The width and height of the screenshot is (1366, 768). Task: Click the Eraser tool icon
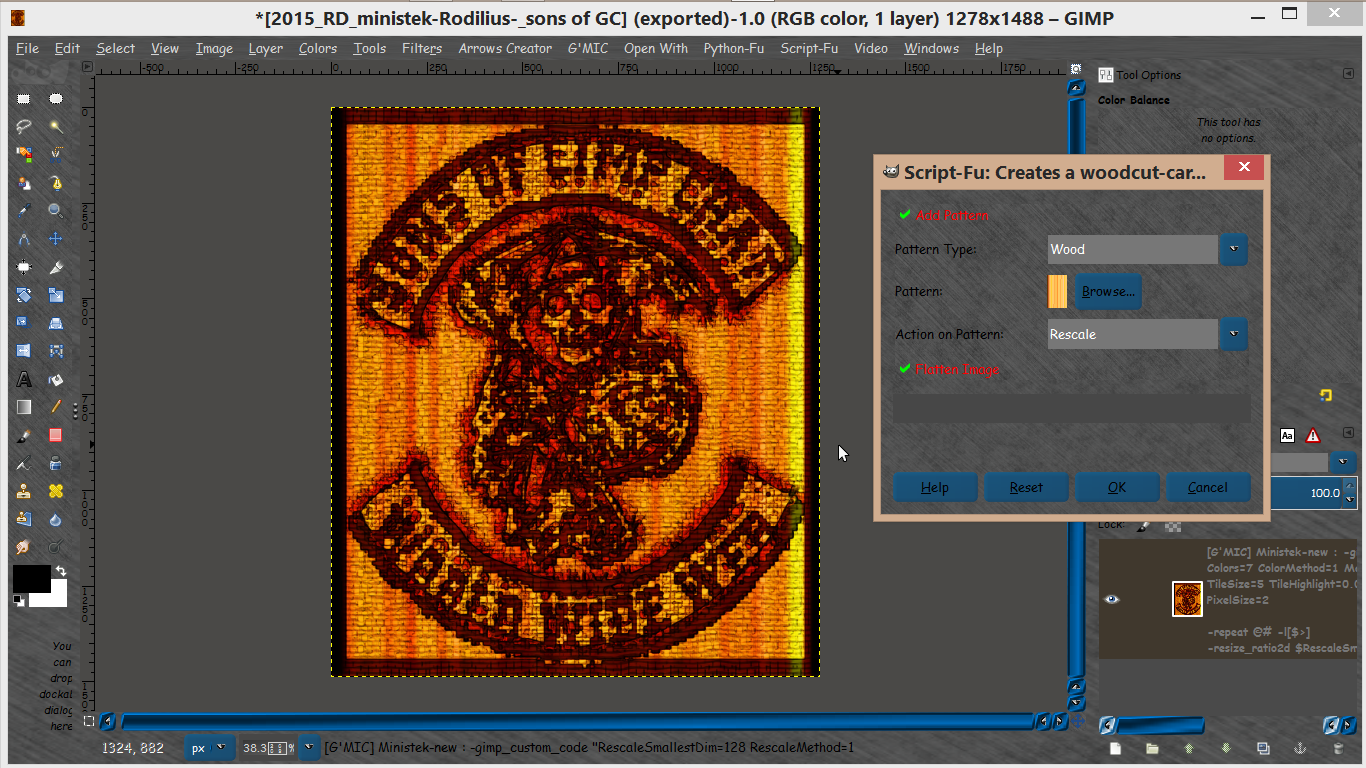pos(56,435)
